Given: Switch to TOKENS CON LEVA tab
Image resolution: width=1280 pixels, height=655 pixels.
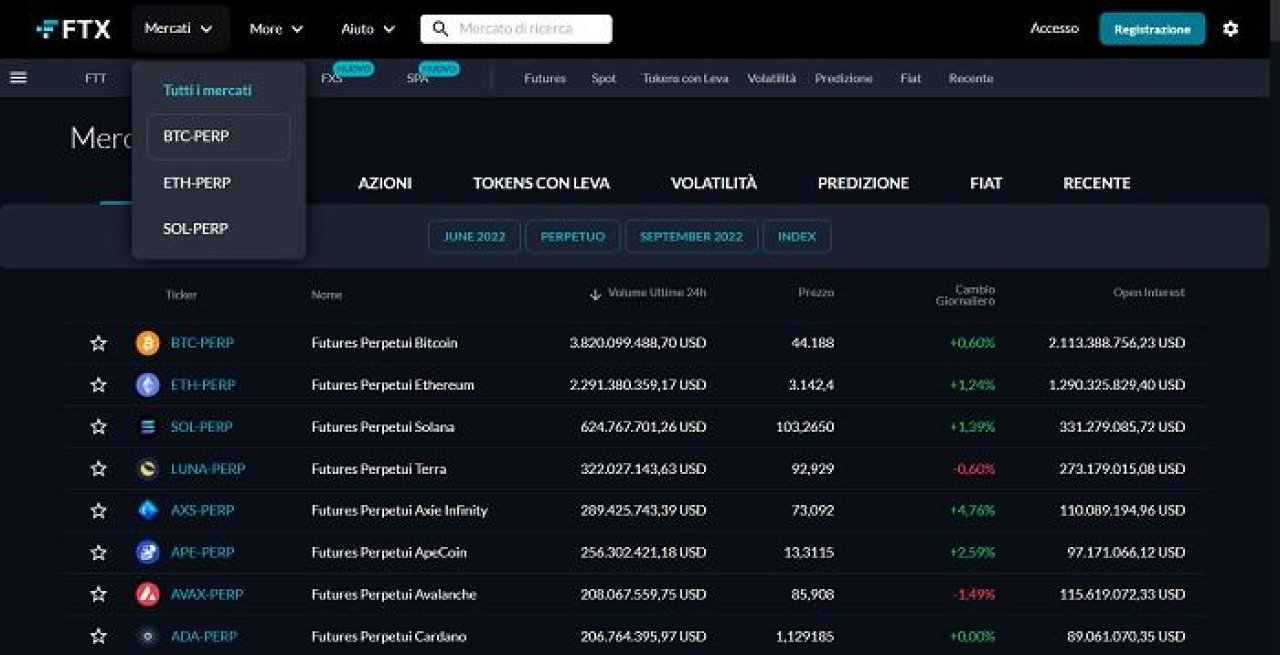Looking at the screenshot, I should pos(541,183).
